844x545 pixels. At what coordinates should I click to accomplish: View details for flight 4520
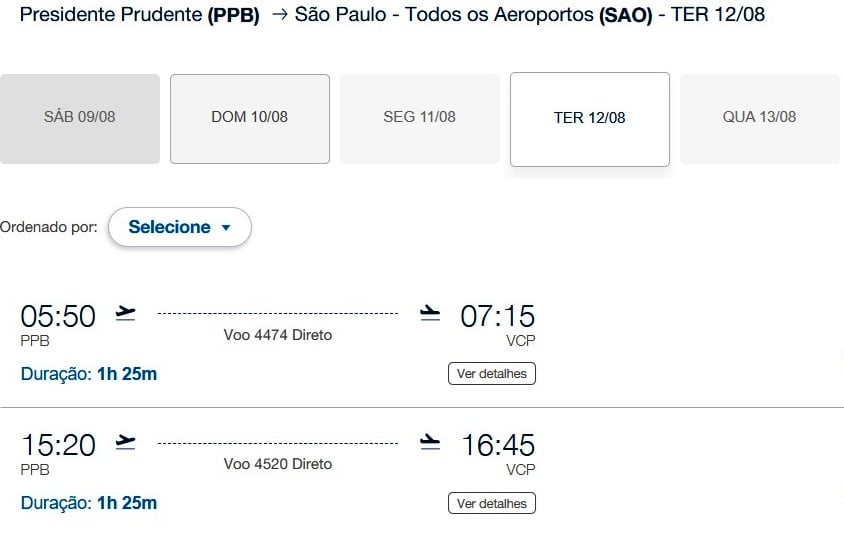click(x=491, y=503)
